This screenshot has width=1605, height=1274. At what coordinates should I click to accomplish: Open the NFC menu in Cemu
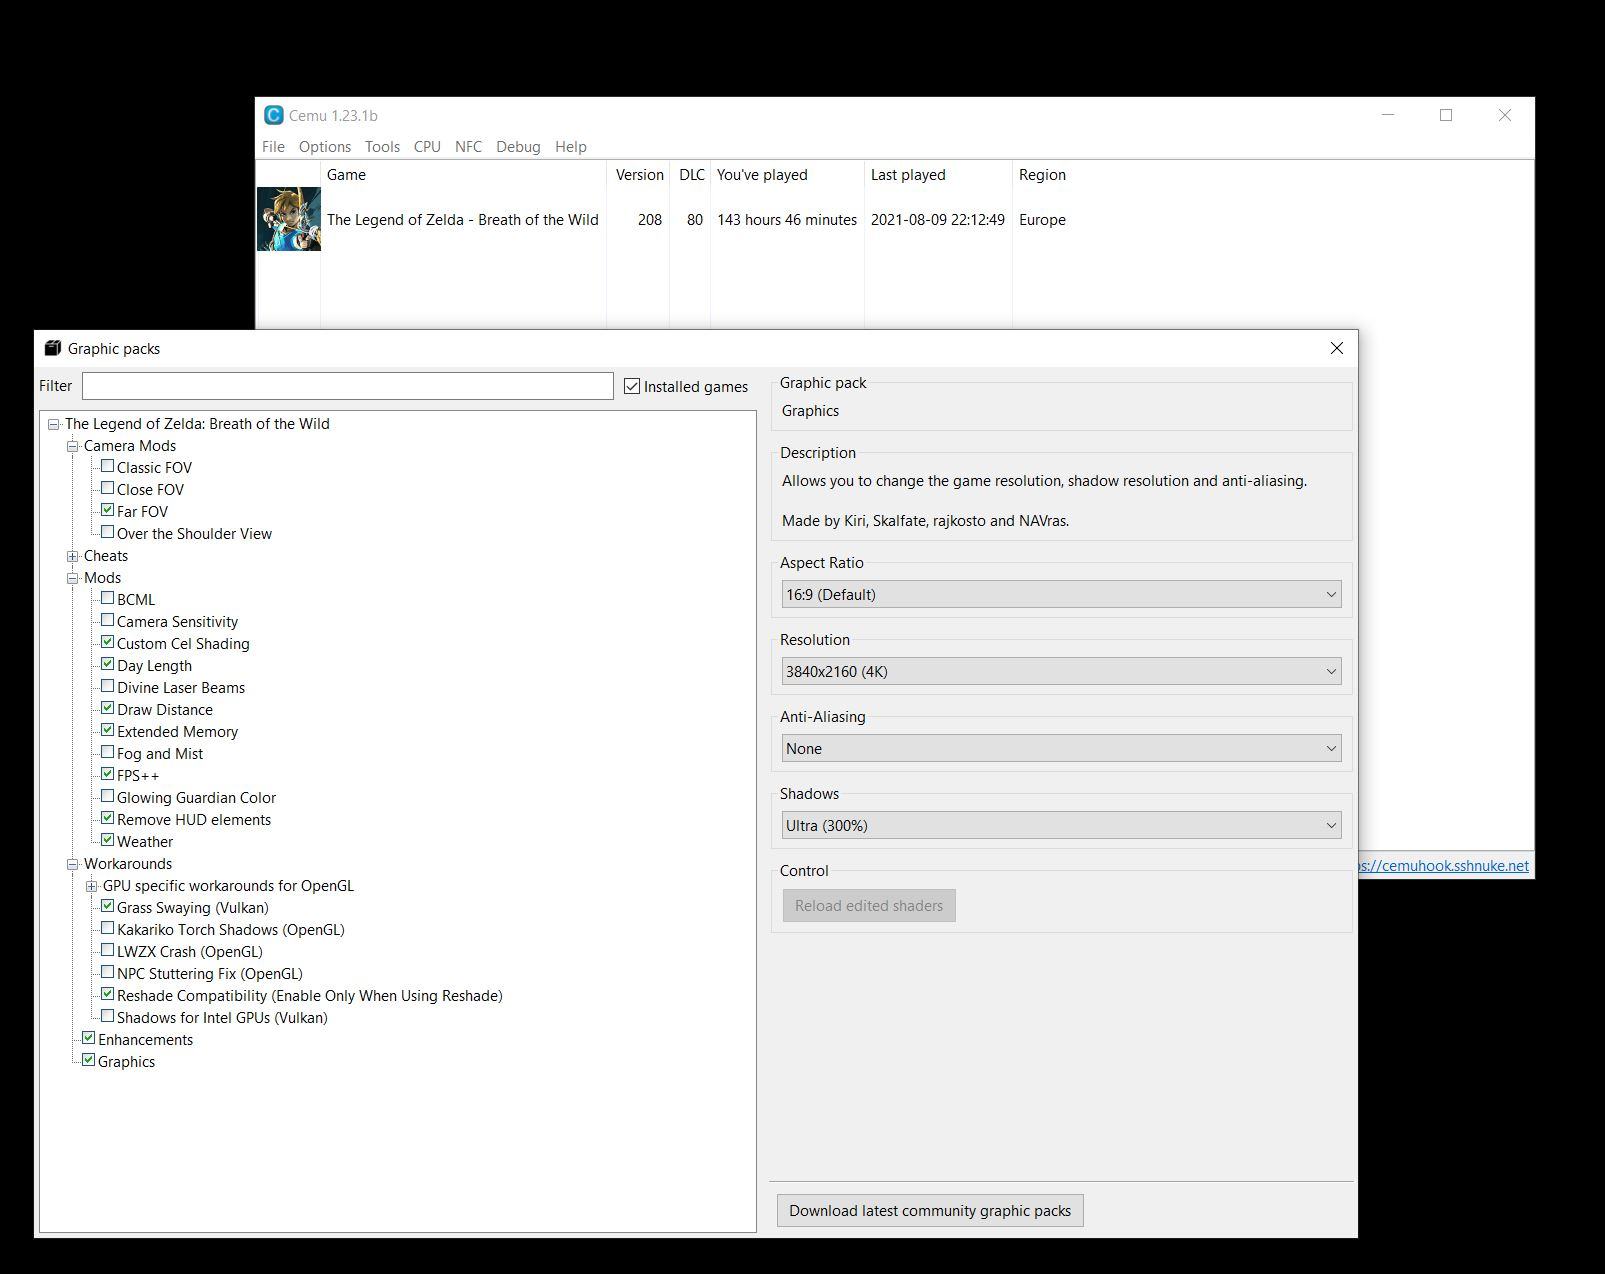pos(468,146)
